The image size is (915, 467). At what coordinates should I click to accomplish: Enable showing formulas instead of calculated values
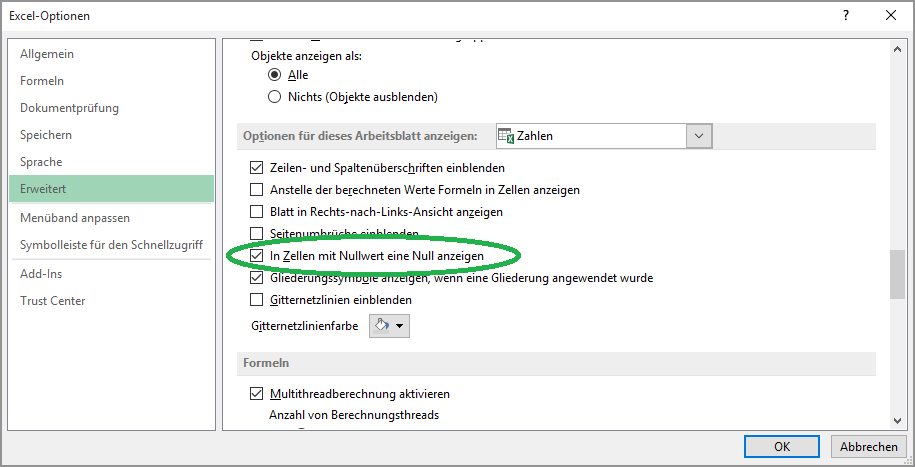tap(256, 190)
